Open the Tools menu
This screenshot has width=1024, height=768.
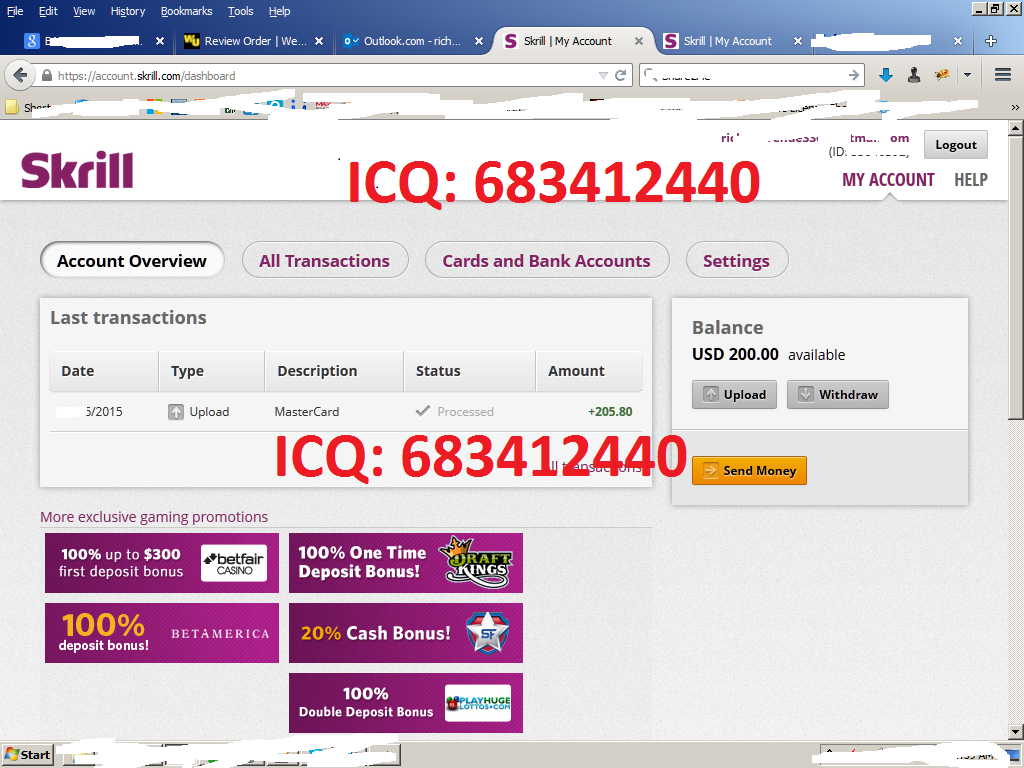(240, 11)
